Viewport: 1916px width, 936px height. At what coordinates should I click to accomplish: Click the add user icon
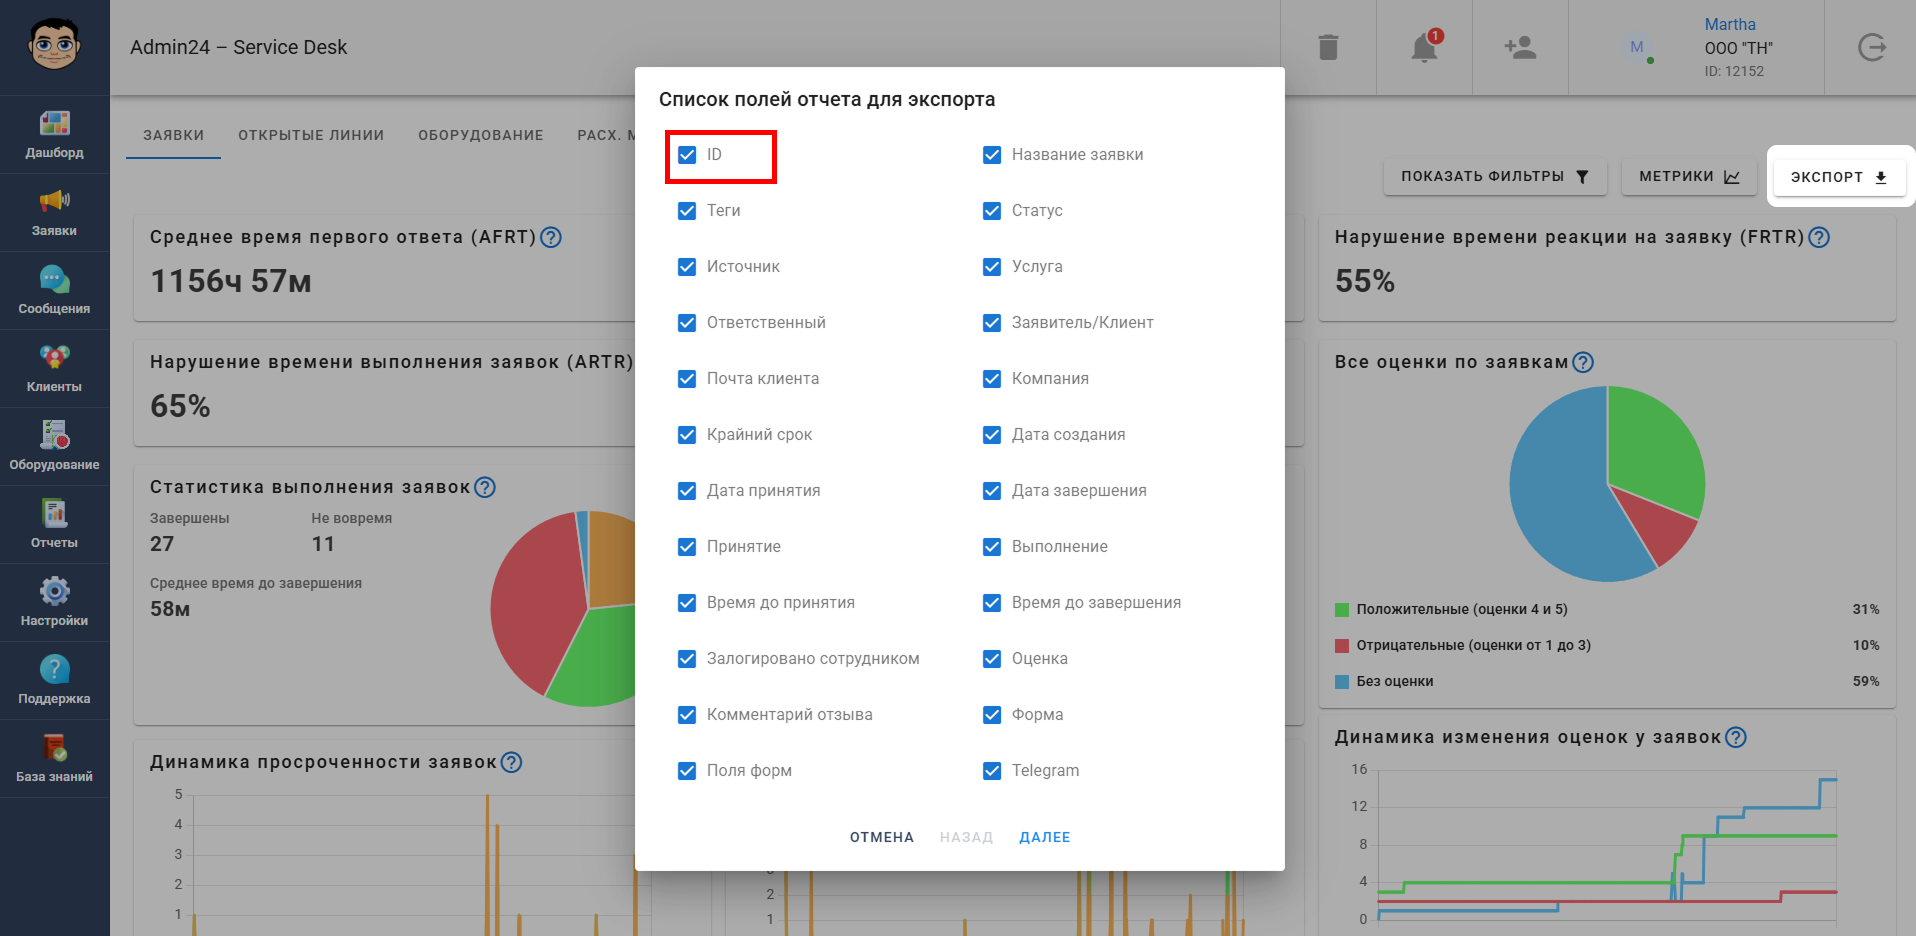(x=1520, y=47)
